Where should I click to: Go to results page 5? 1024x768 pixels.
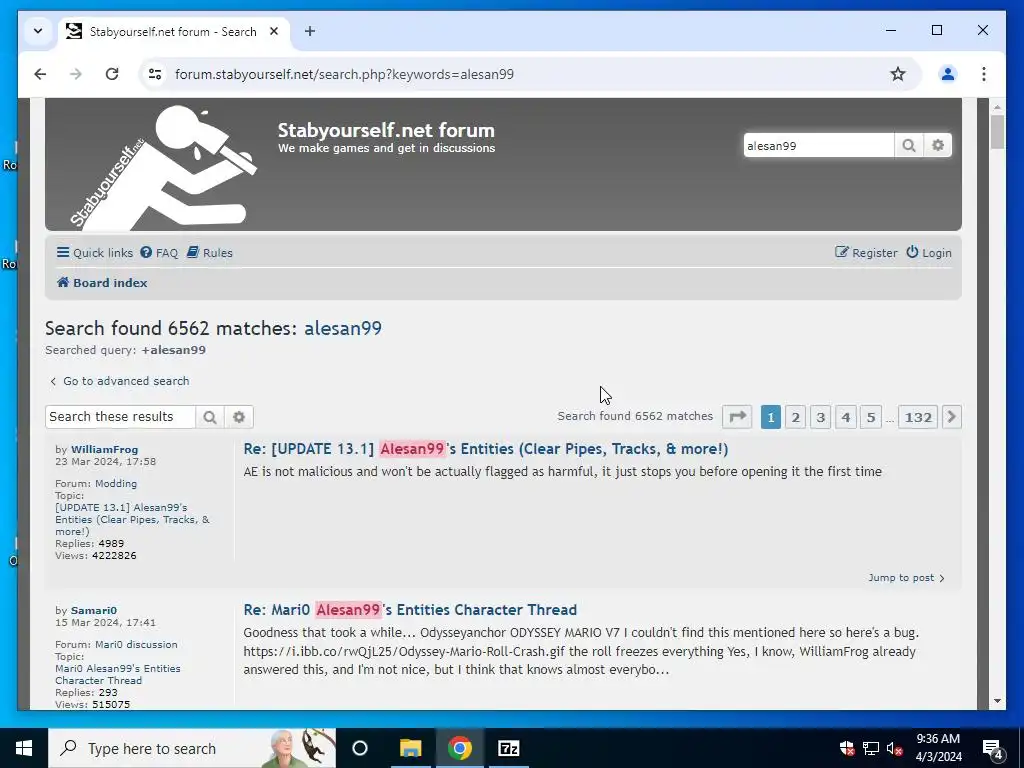click(x=871, y=417)
